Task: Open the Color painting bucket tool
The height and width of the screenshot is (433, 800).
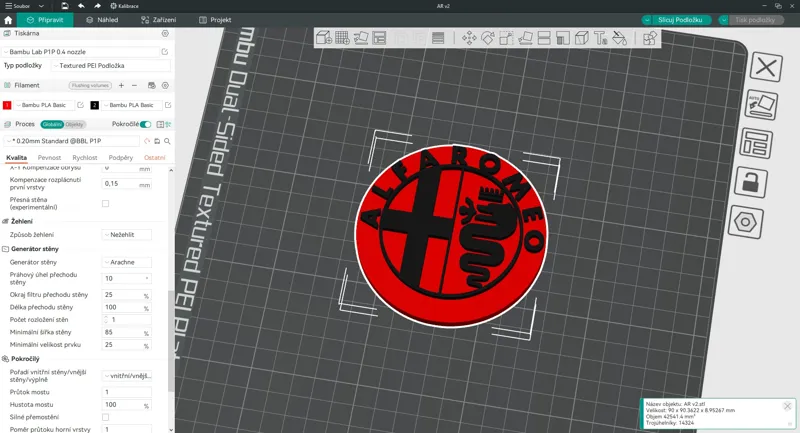Action: point(619,38)
